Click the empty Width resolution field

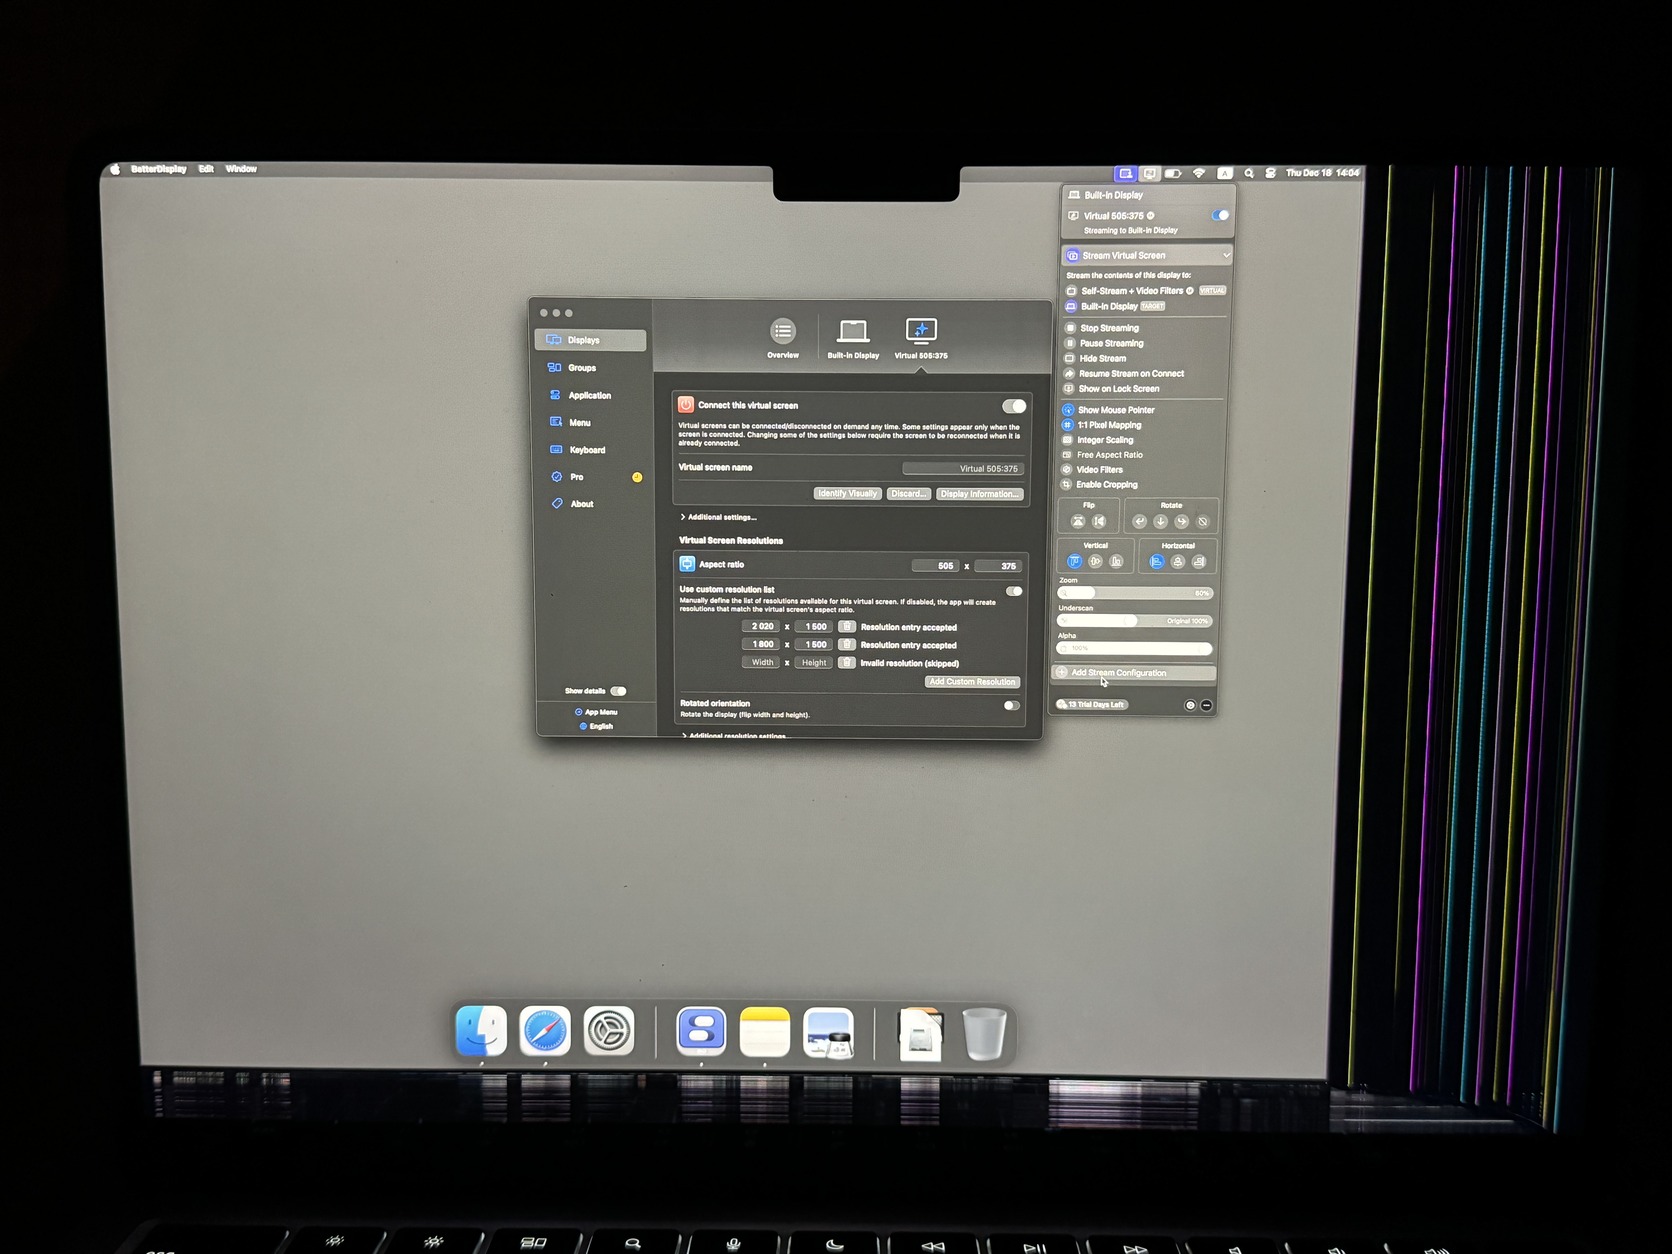click(x=762, y=663)
